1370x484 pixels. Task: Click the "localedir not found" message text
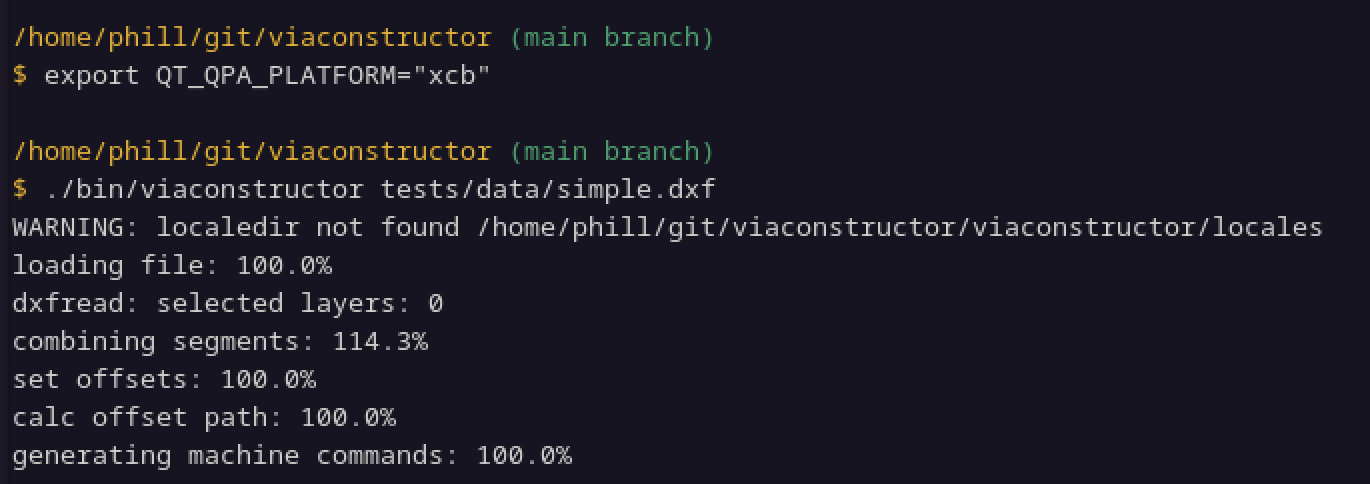[x=308, y=228]
